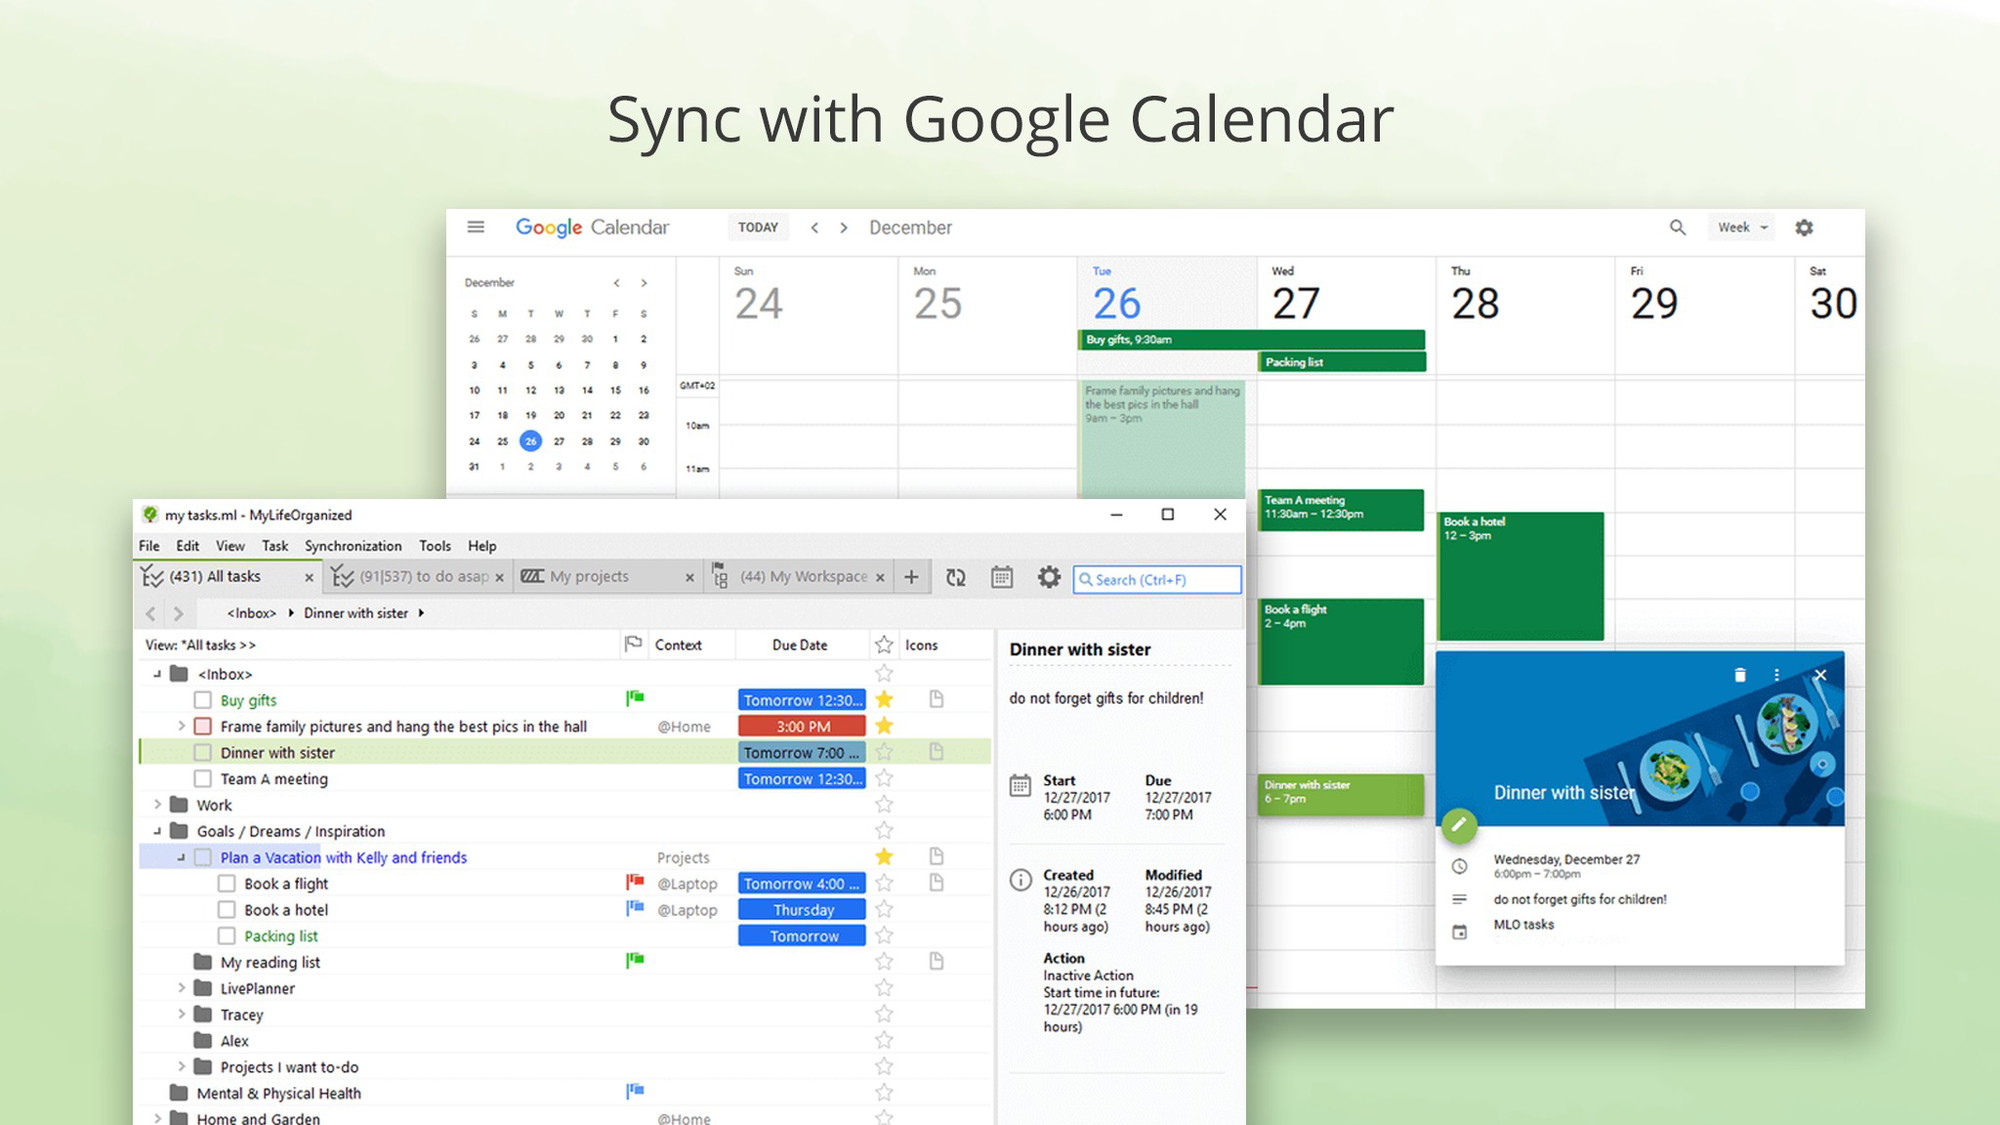The image size is (2000, 1125).
Task: Click the Synchronization menu item
Action: (x=353, y=545)
